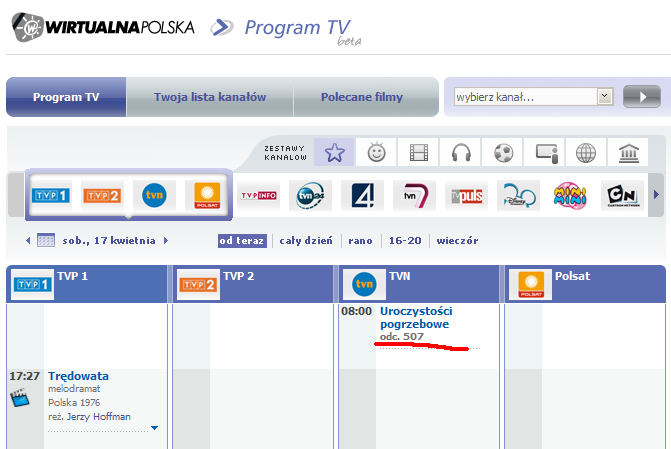Select the soccer ball sports channel set
Image resolution: width=671 pixels, height=449 pixels.
click(x=503, y=152)
